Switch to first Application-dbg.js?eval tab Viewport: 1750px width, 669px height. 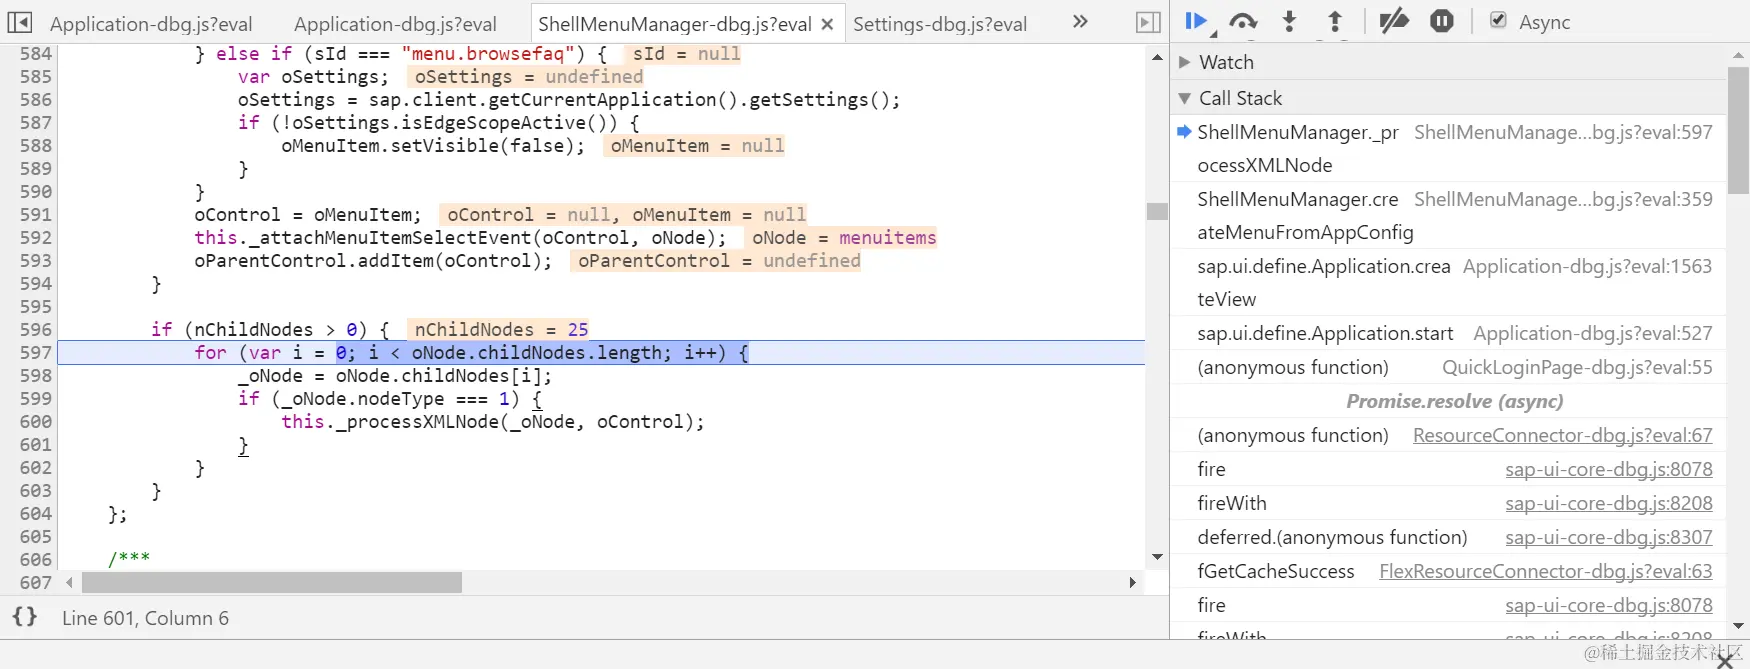point(151,24)
